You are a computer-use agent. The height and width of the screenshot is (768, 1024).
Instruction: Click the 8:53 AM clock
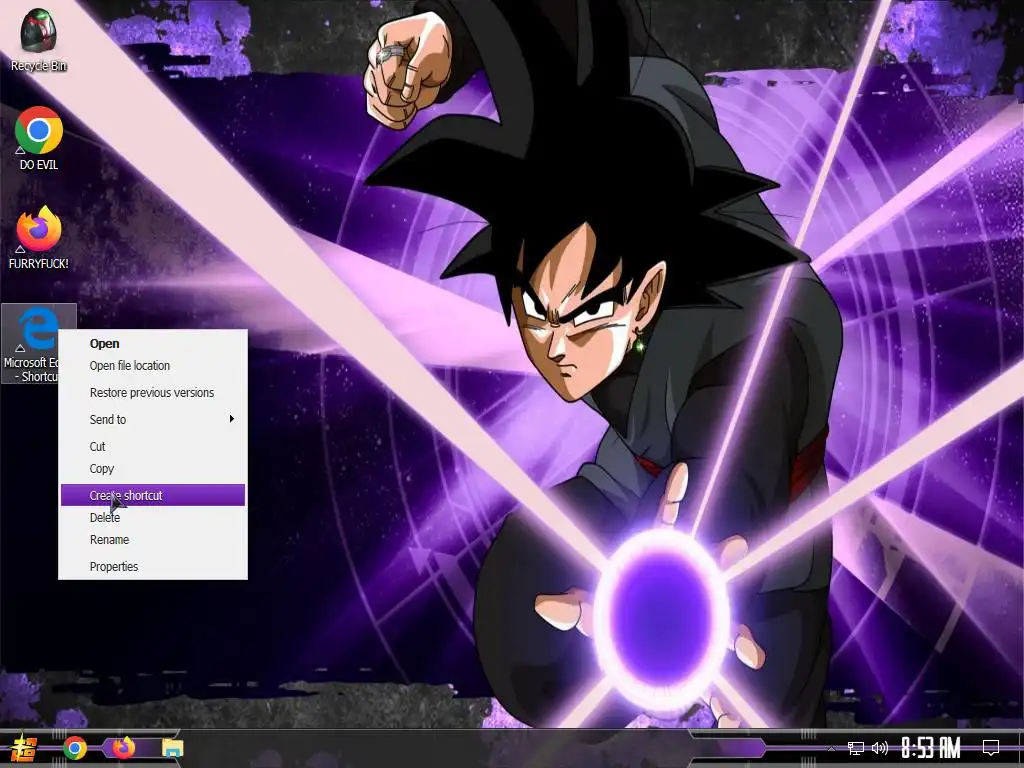pos(931,748)
